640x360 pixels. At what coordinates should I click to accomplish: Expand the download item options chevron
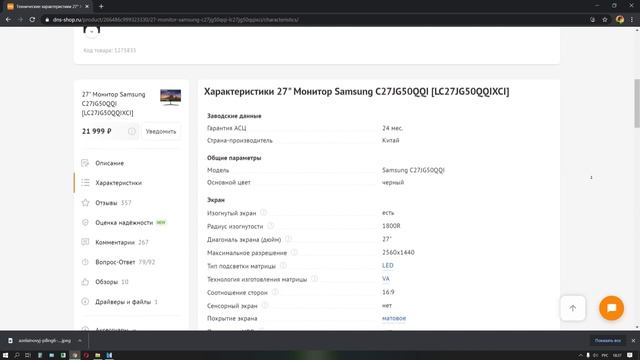click(80, 340)
